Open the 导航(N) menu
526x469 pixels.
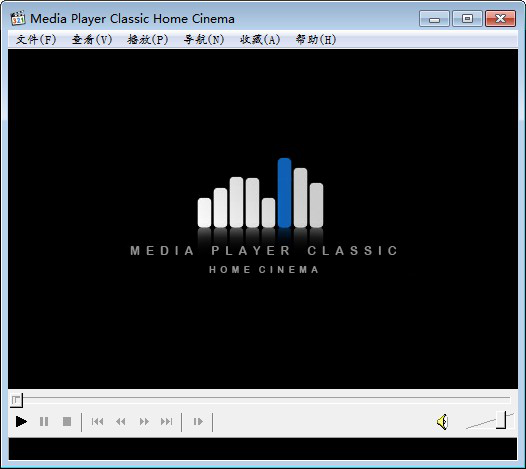(204, 40)
